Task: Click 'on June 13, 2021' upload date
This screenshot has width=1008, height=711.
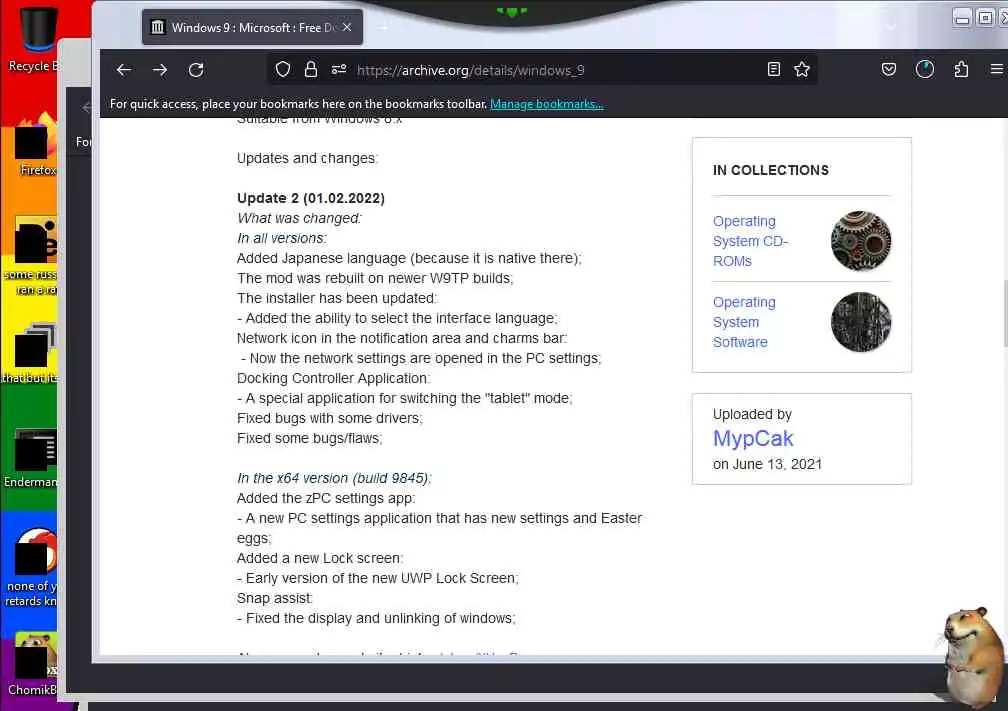Action: [x=767, y=464]
